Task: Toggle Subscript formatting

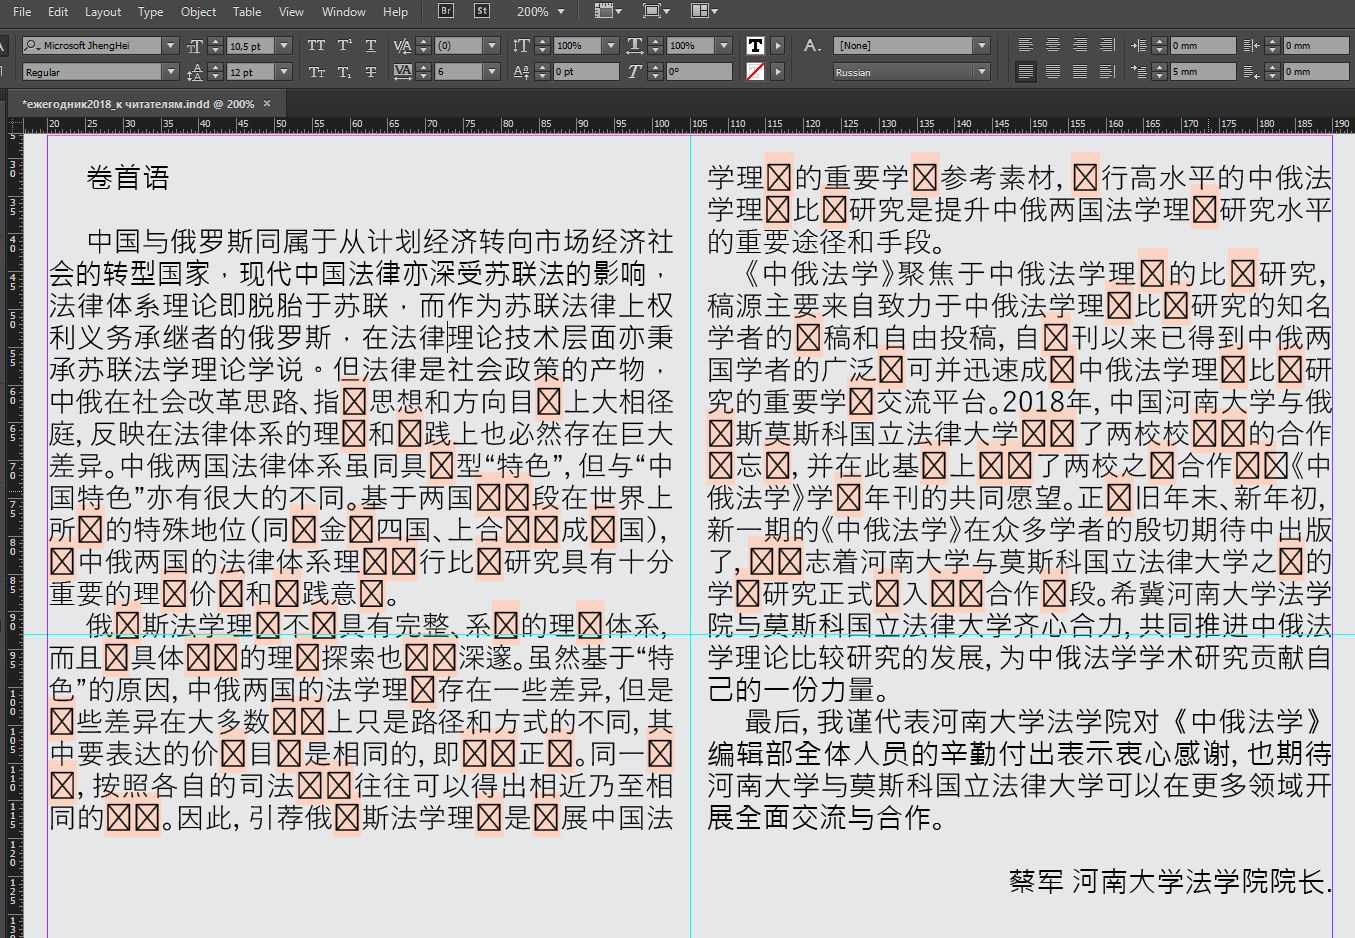Action: (344, 72)
